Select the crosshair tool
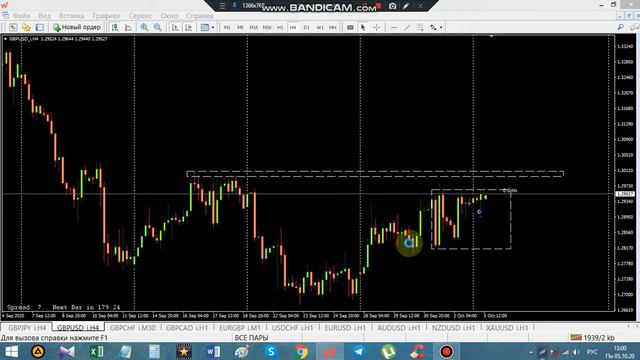640x360 pixels. (376, 27)
